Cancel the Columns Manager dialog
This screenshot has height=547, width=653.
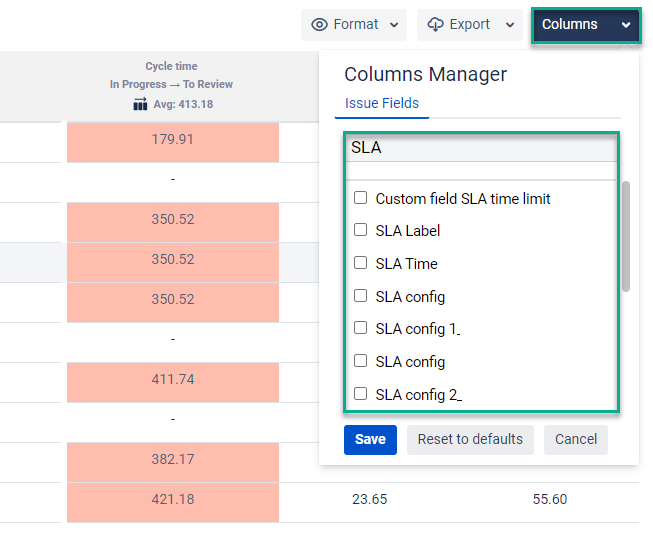[x=576, y=439]
